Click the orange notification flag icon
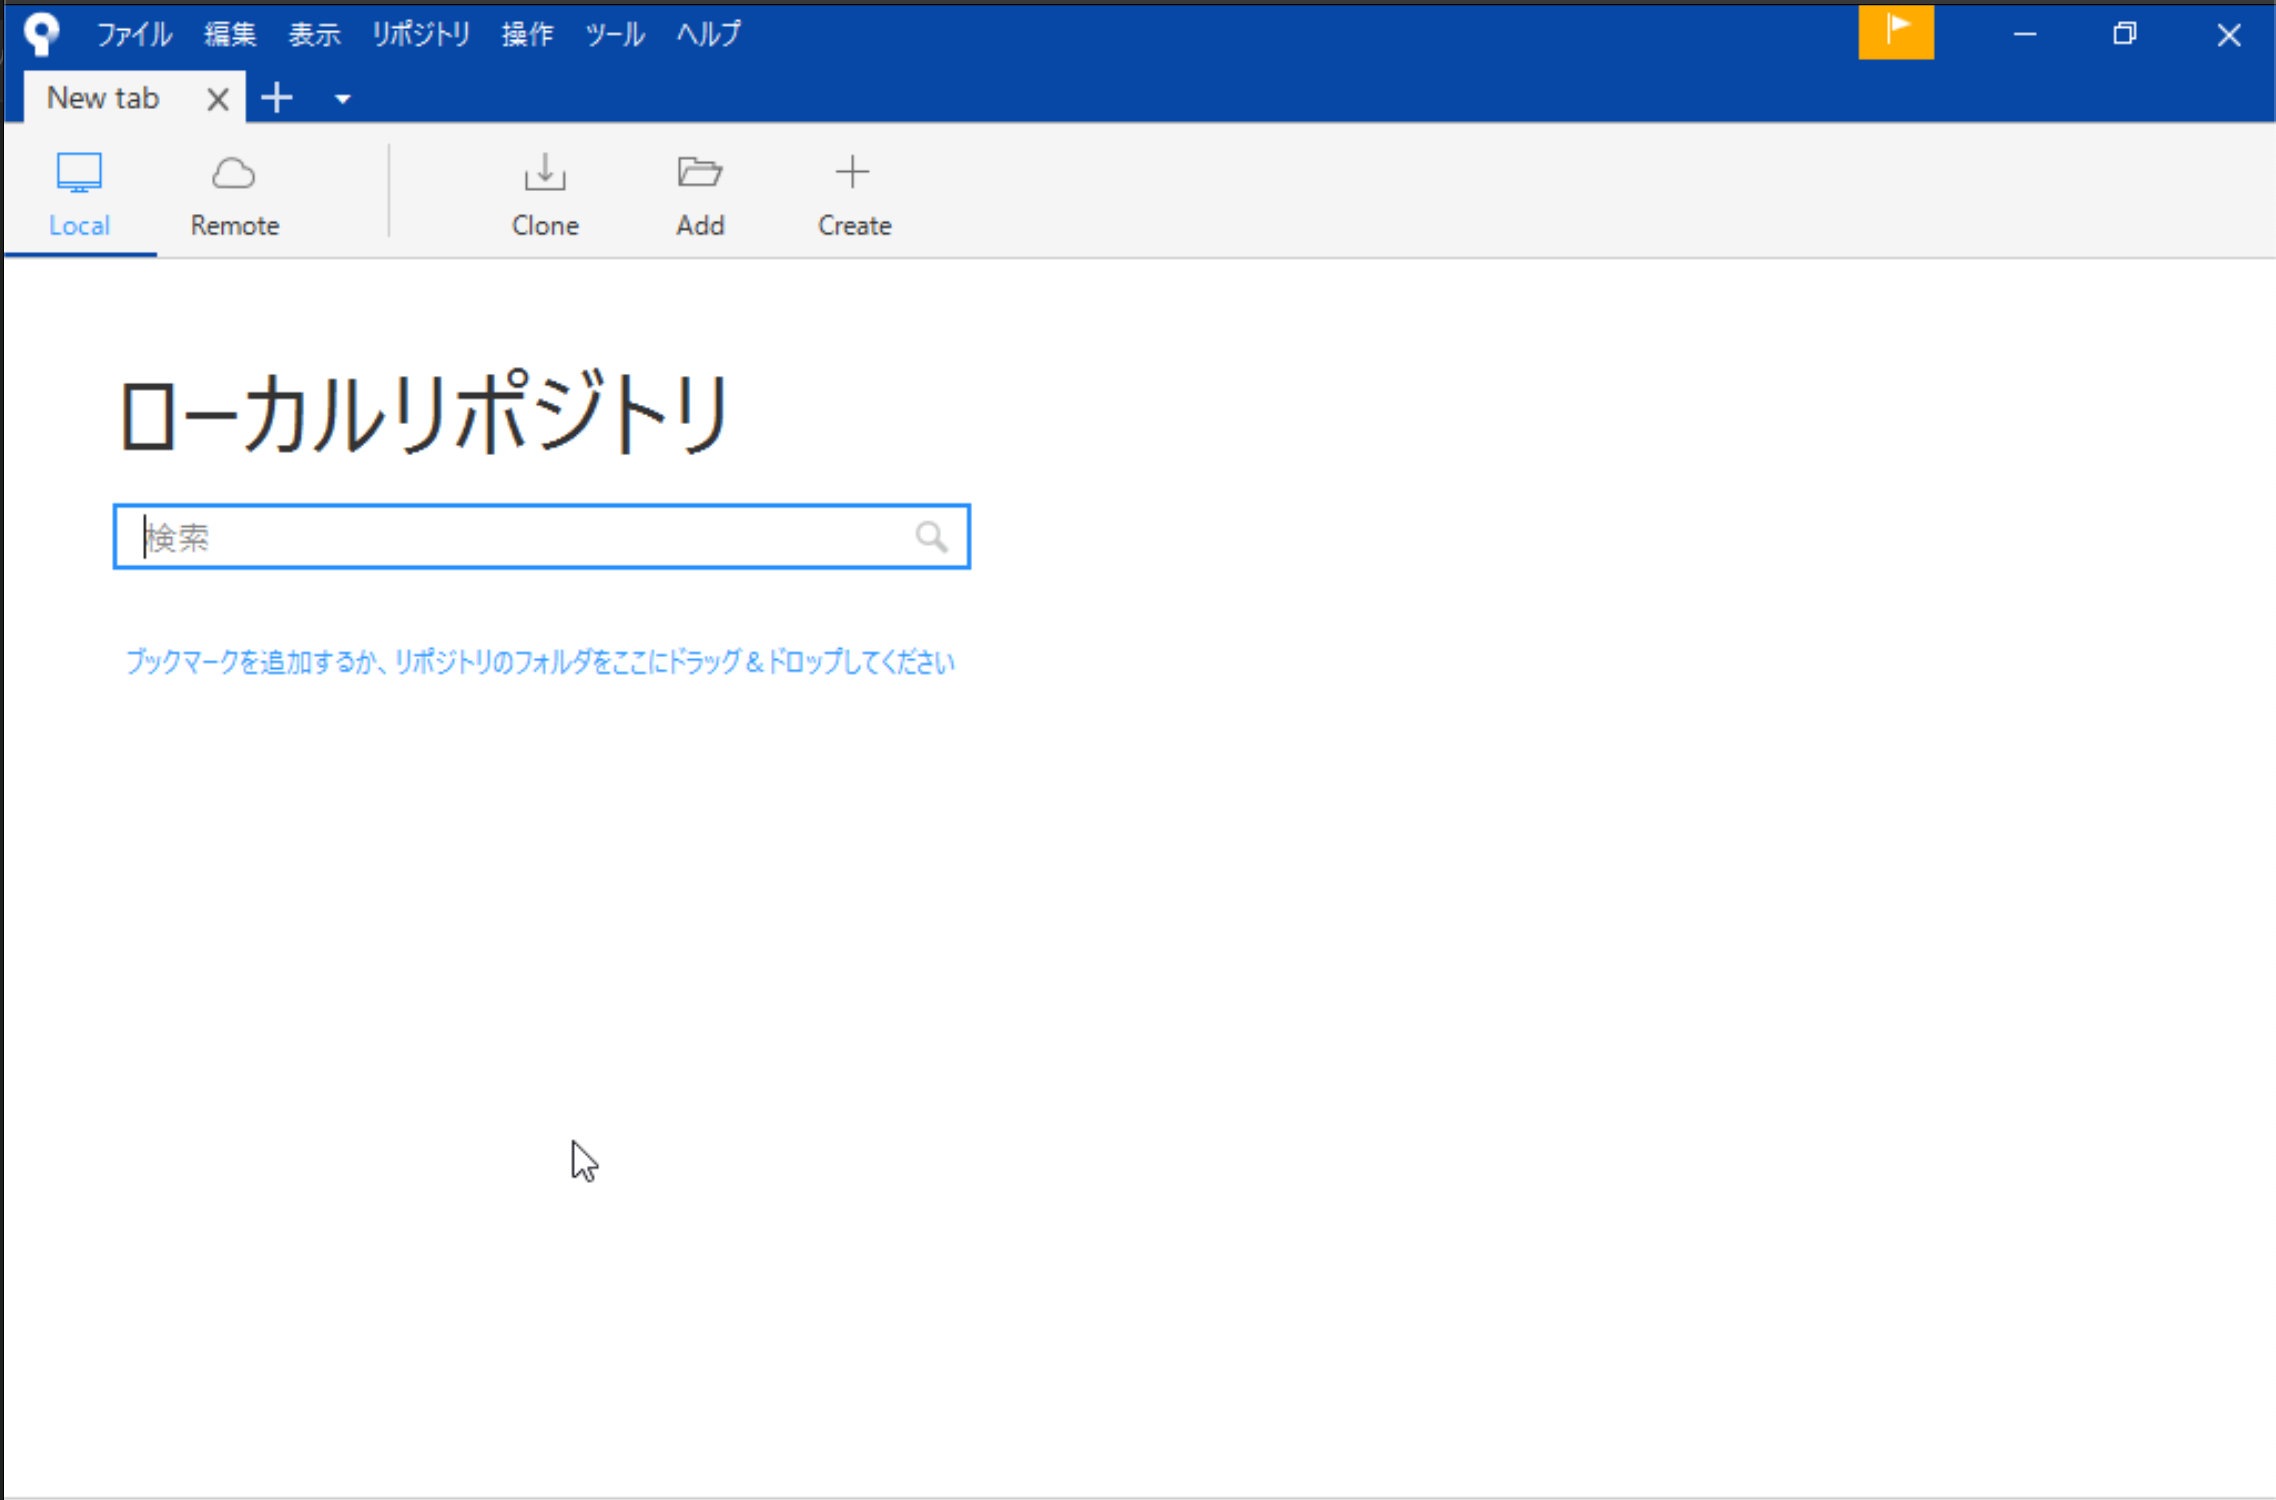This screenshot has width=2276, height=1500. tap(1895, 31)
